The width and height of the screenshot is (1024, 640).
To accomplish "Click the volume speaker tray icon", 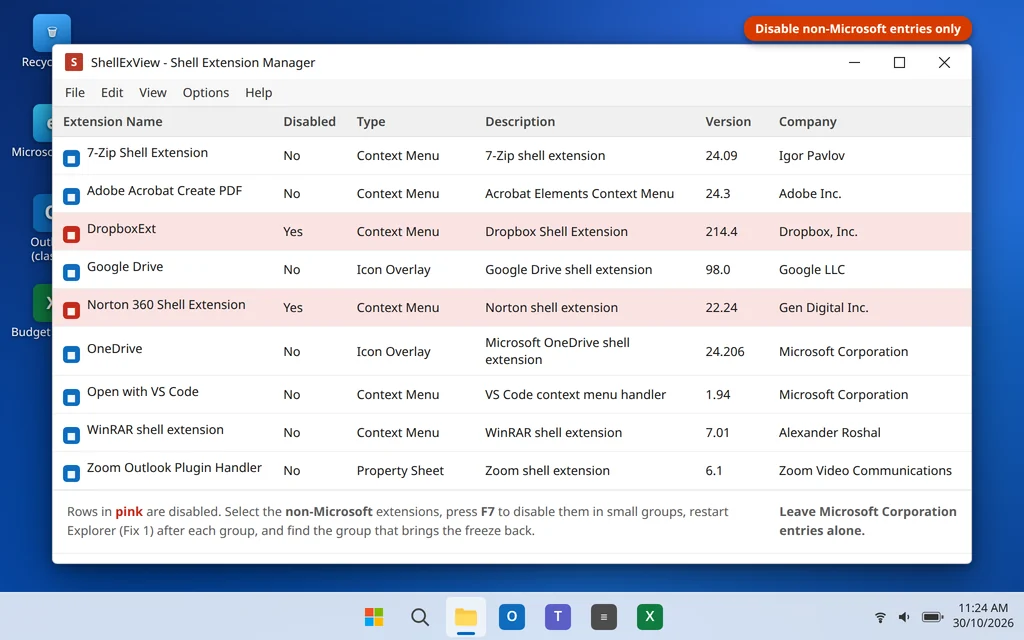I will (904, 616).
